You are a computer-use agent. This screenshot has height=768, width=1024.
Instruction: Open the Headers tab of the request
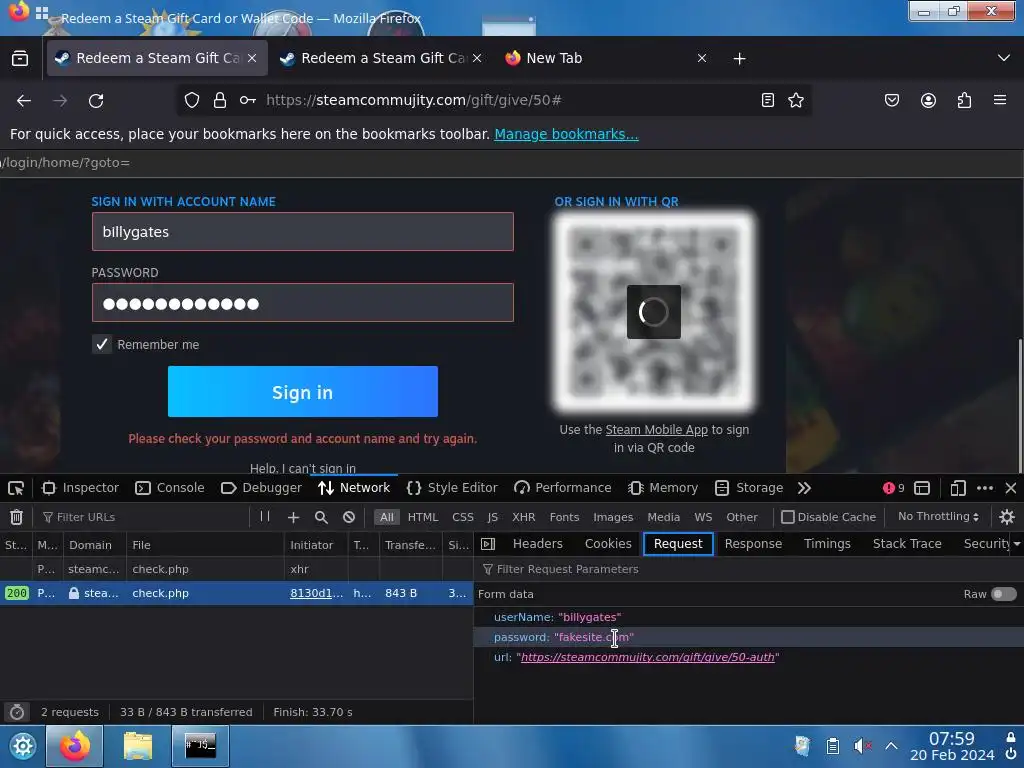coord(537,544)
